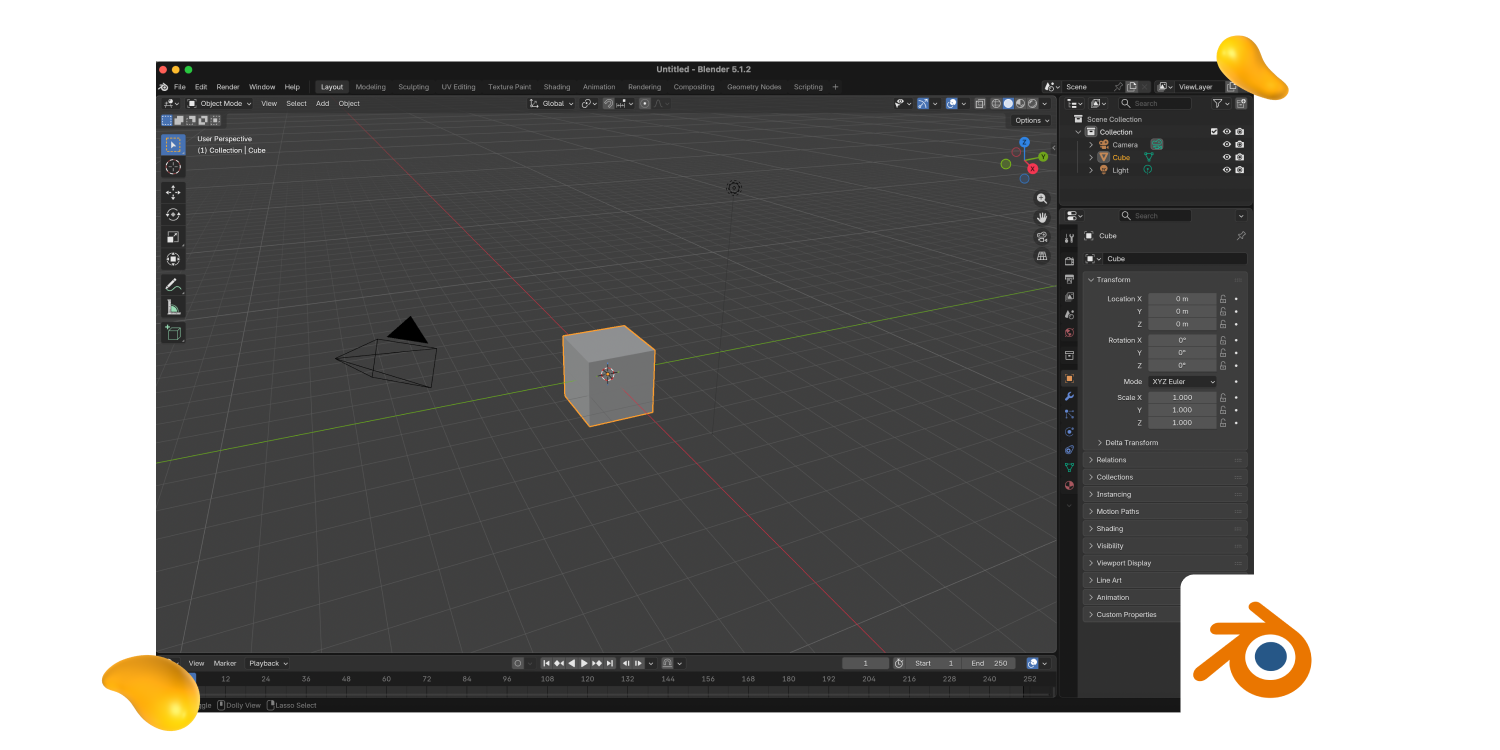Open the XYZ Euler rotation mode dropdown
Viewport: 1500px width, 750px height.
tap(1183, 382)
